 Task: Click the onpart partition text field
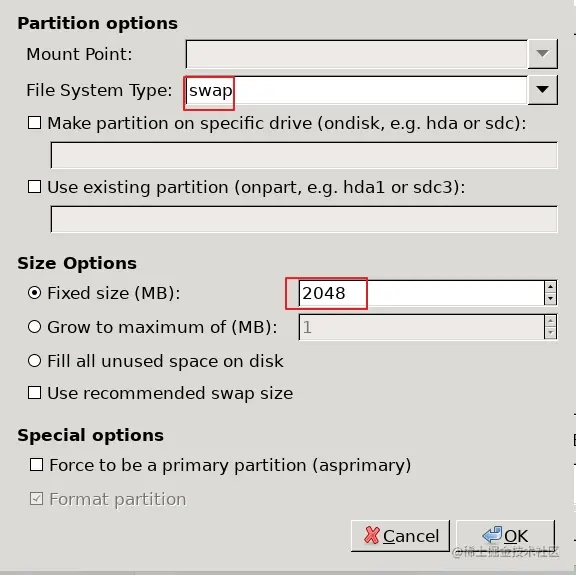pos(304,219)
